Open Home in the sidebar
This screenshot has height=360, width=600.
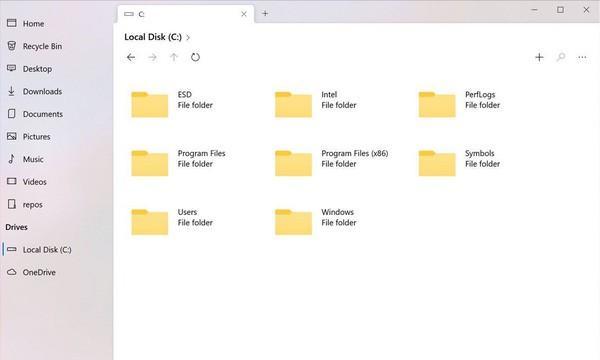[57, 23]
